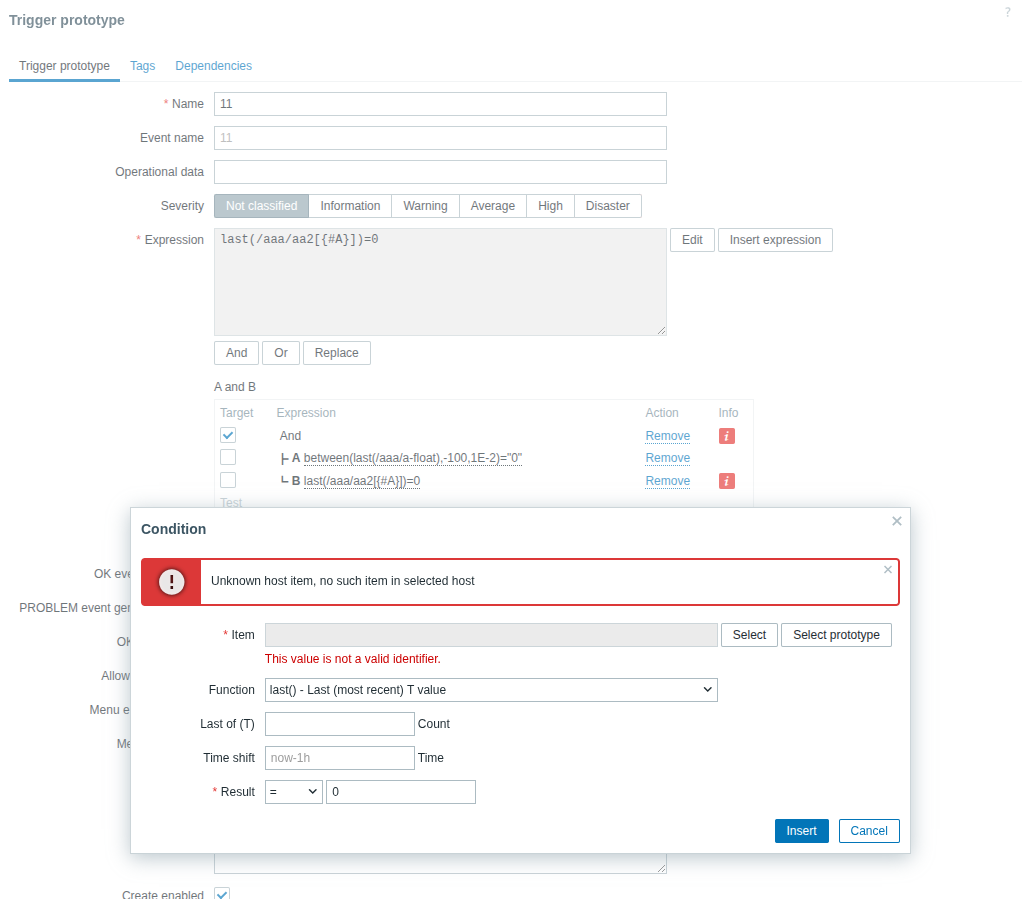Remove expression A via Remove link

tap(667, 458)
